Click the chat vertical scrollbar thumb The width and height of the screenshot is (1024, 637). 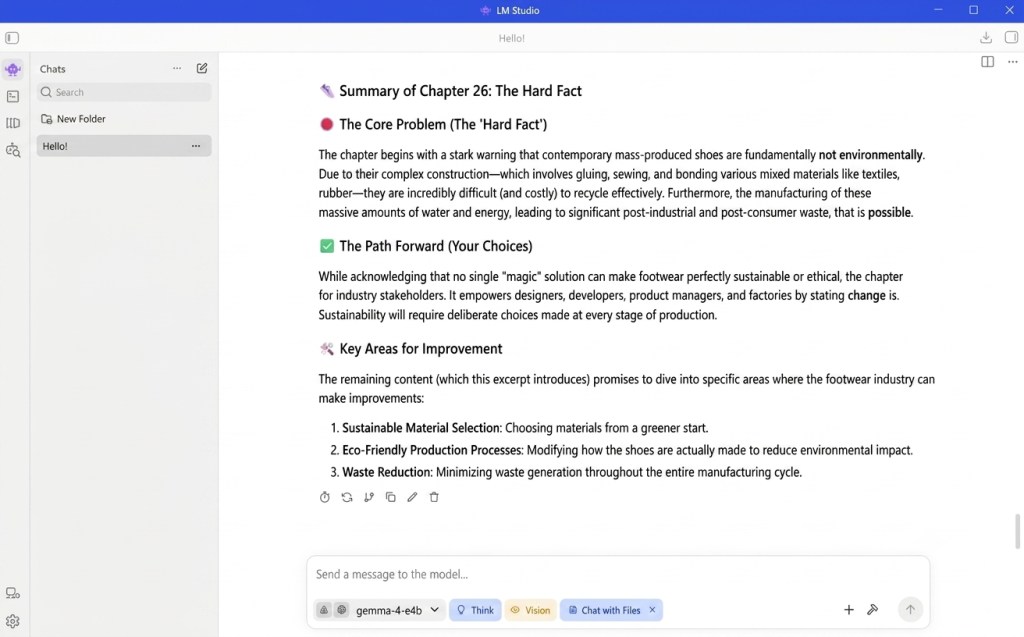(x=1017, y=531)
